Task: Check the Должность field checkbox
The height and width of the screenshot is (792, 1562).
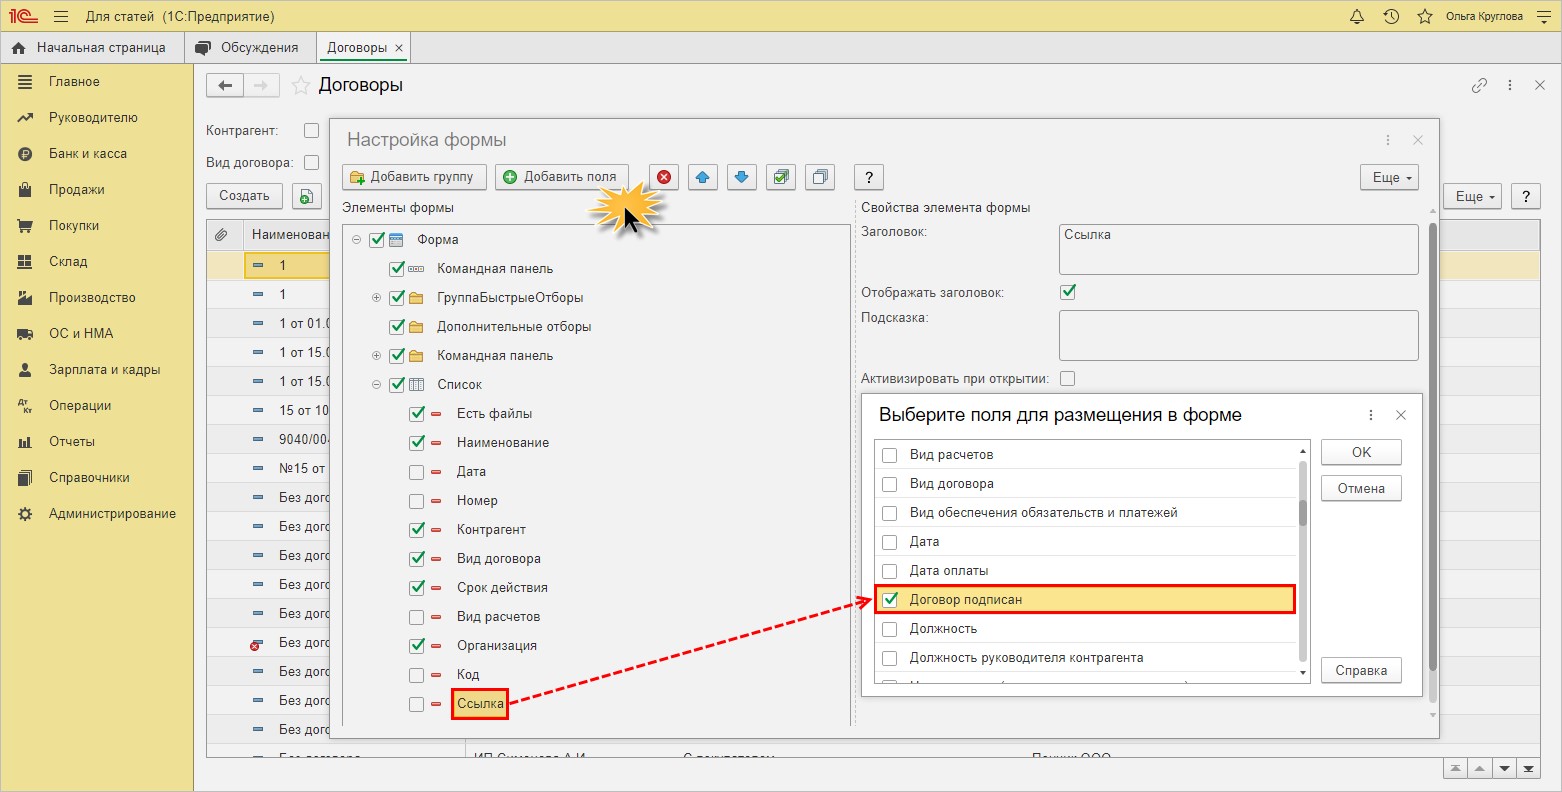Action: [x=889, y=629]
